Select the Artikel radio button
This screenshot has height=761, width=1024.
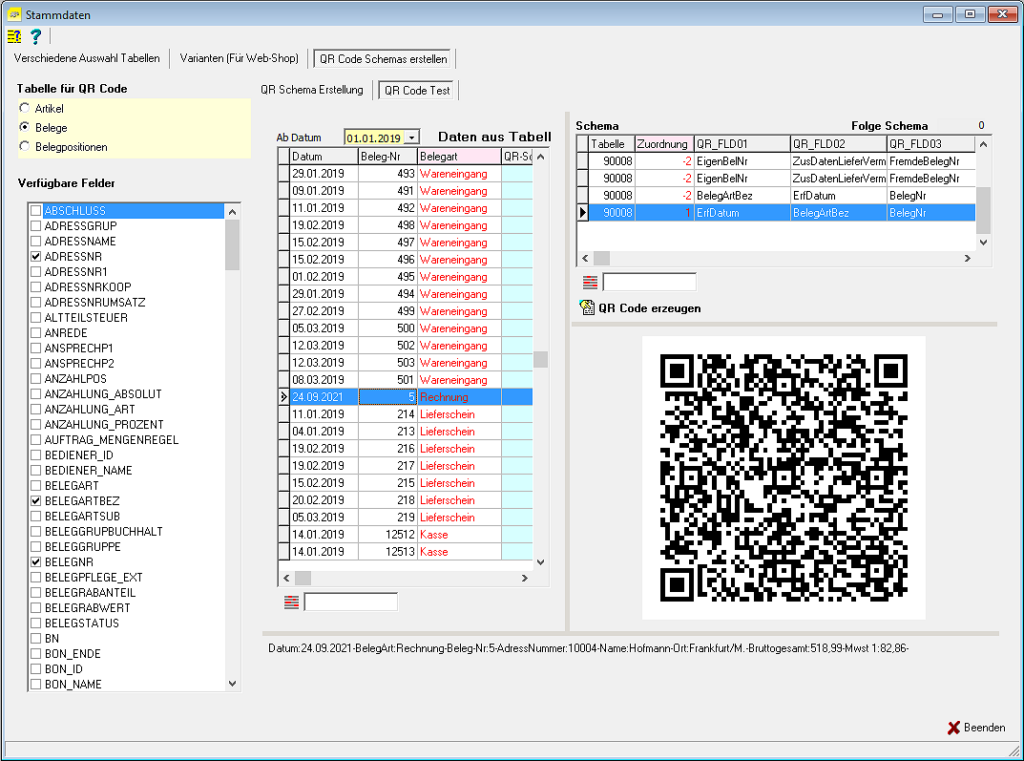click(x=25, y=108)
